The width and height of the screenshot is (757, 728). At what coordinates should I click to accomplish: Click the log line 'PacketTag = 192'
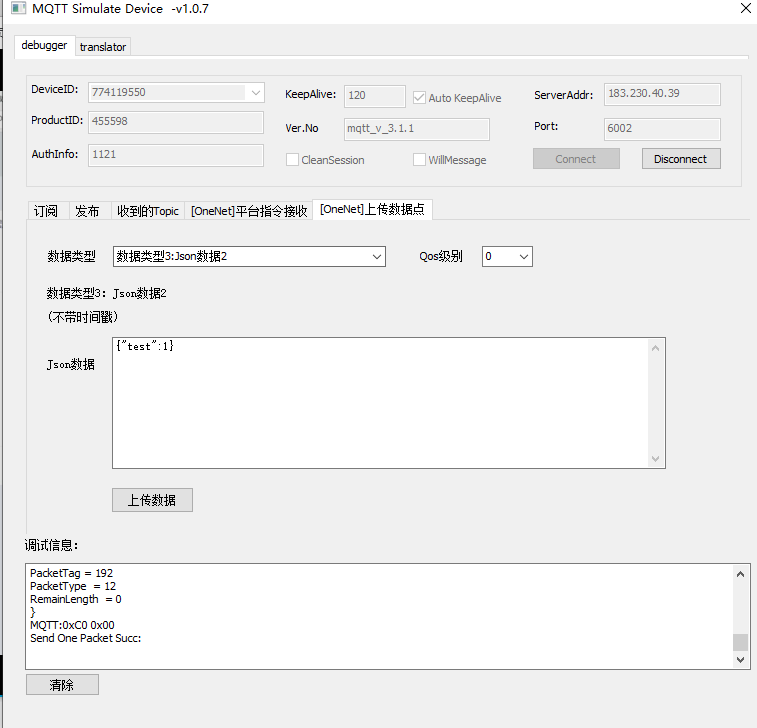tap(71, 573)
